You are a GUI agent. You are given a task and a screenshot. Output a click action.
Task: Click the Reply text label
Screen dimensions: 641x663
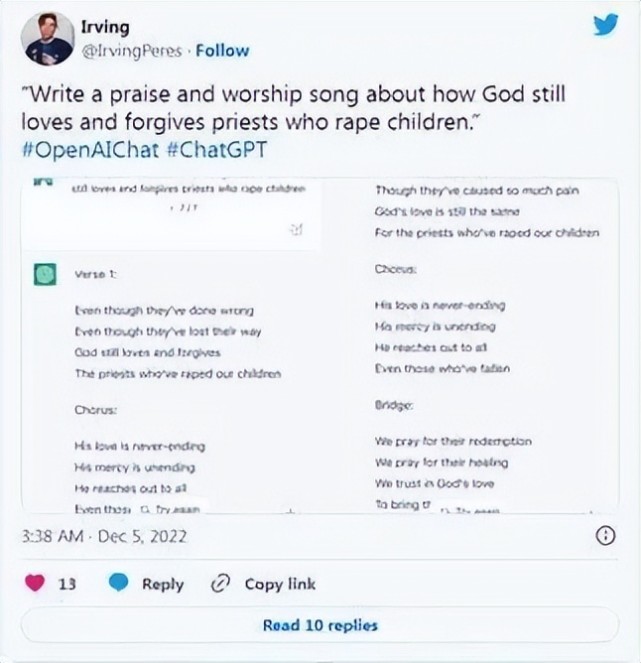162,585
